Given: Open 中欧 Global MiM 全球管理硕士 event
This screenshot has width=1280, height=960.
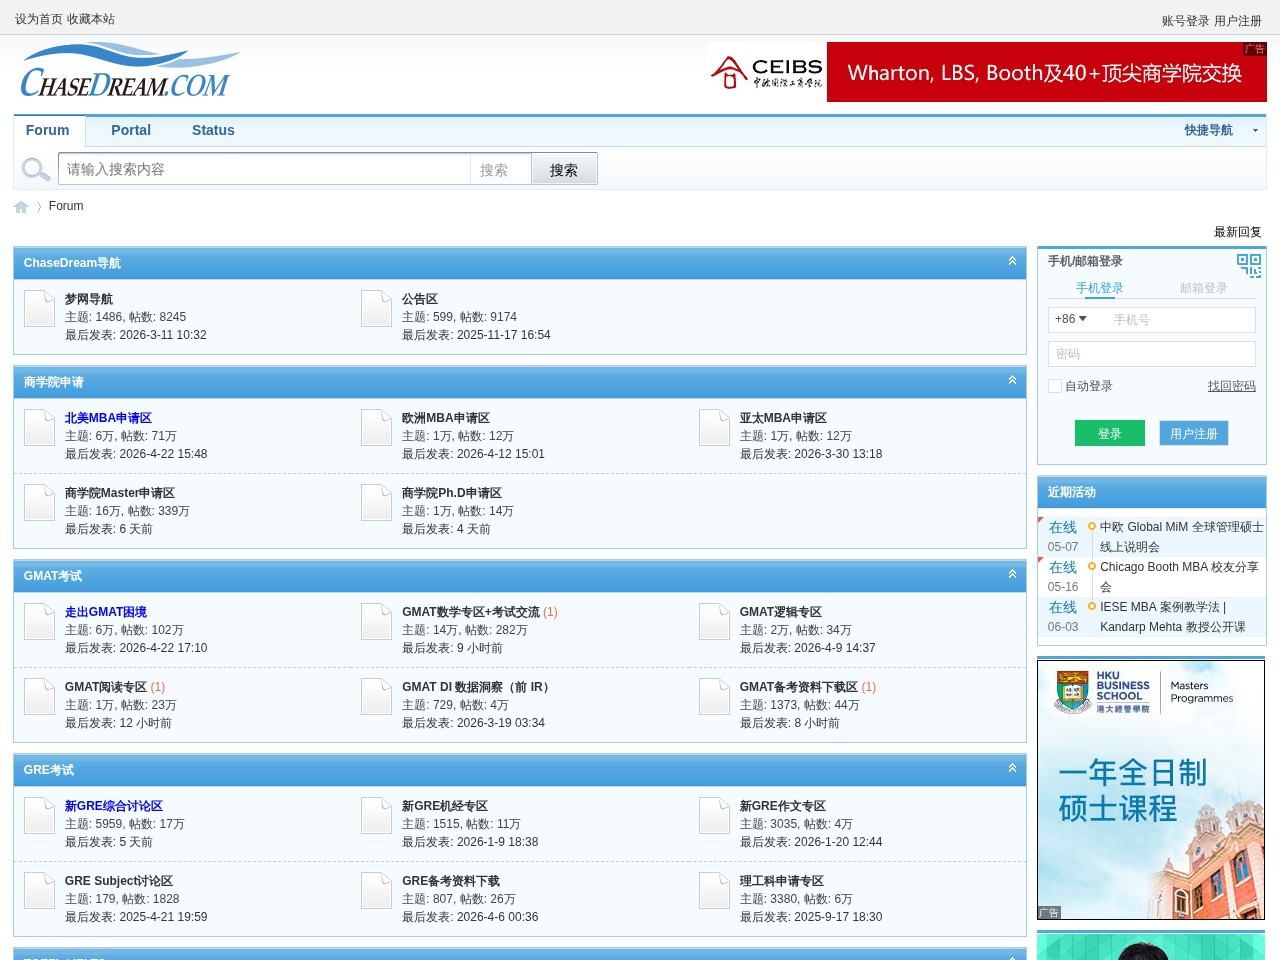Looking at the screenshot, I should (1181, 537).
